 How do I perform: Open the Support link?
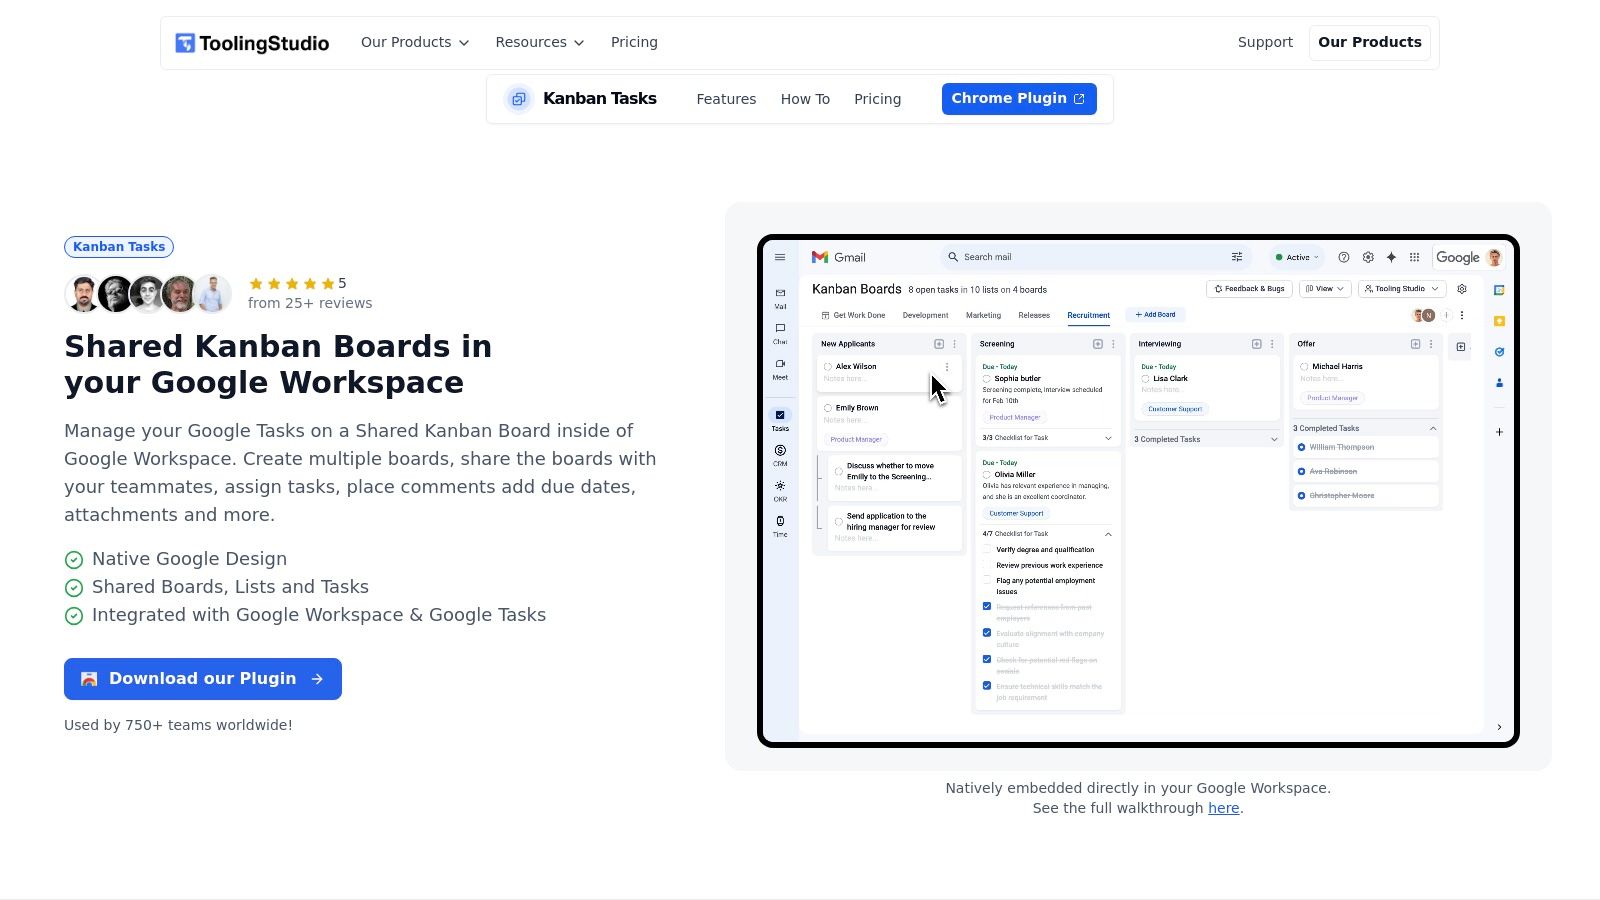(x=1265, y=42)
